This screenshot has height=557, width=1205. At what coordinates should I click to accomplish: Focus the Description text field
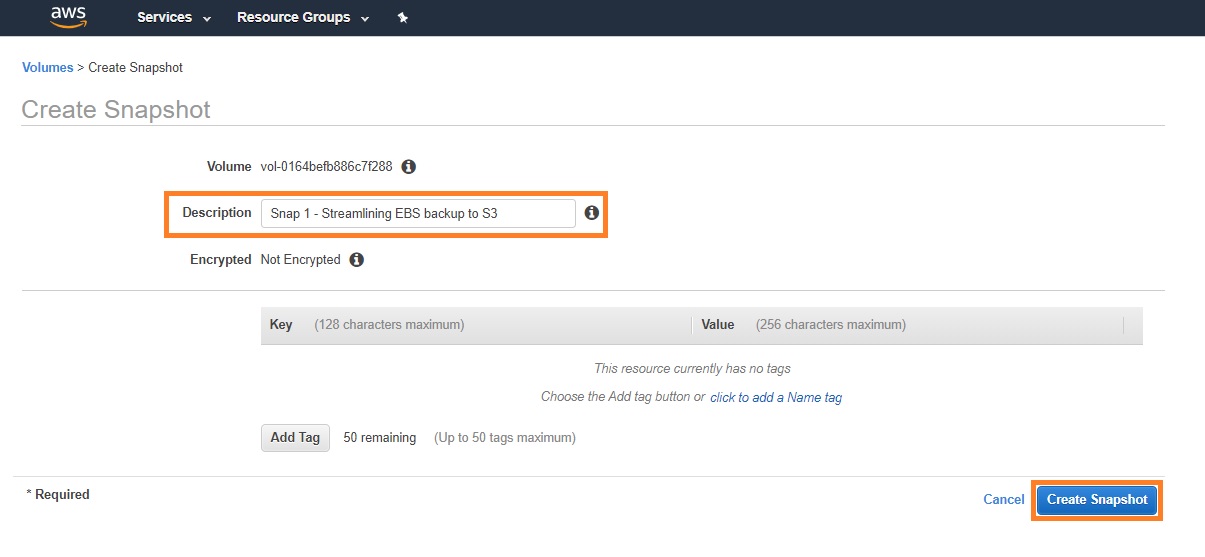pyautogui.click(x=417, y=214)
